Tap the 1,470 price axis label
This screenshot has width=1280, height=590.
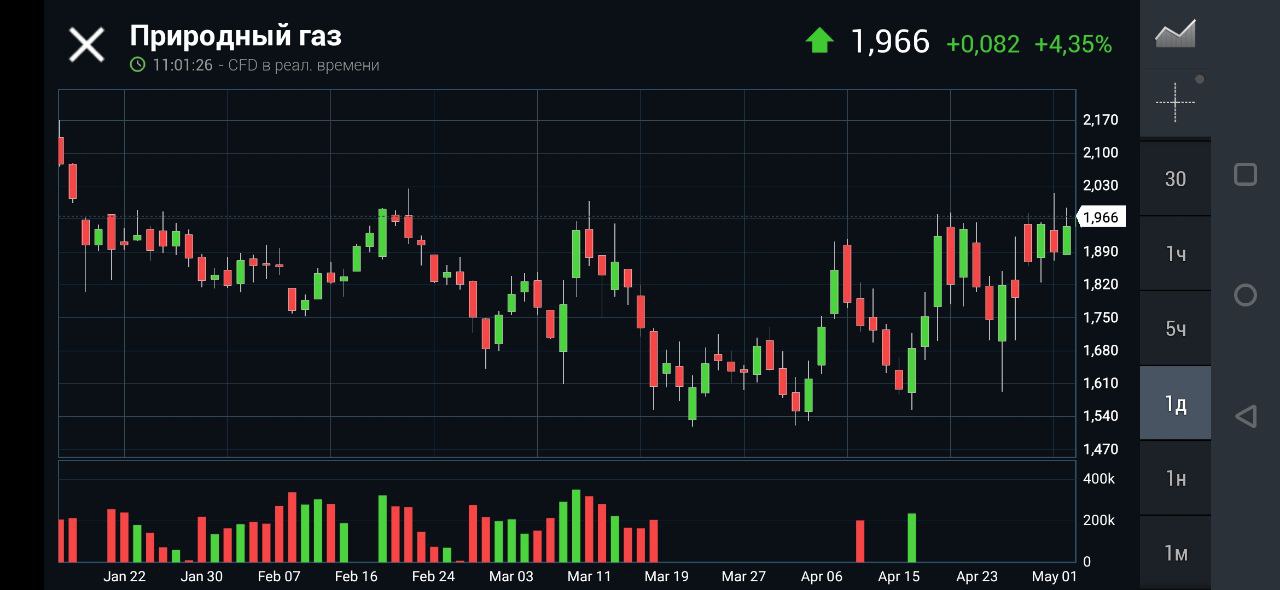1101,449
